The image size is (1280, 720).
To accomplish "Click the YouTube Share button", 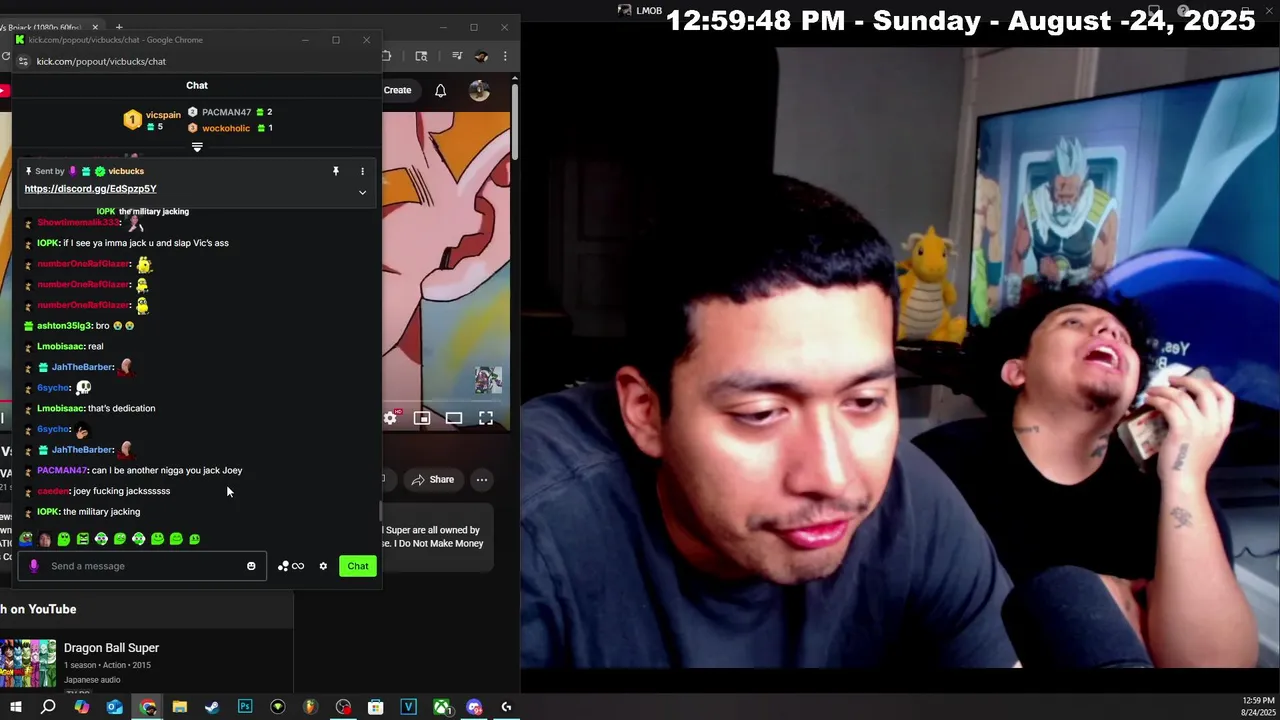I will (432, 480).
